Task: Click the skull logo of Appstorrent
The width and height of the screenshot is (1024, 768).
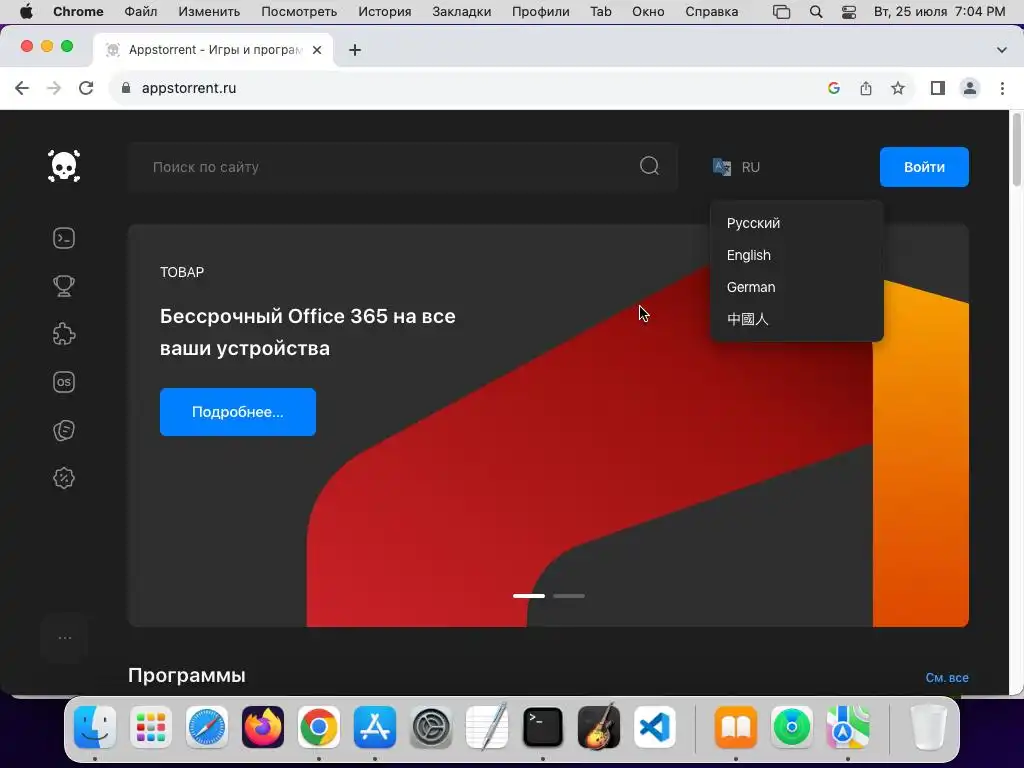Action: click(64, 166)
